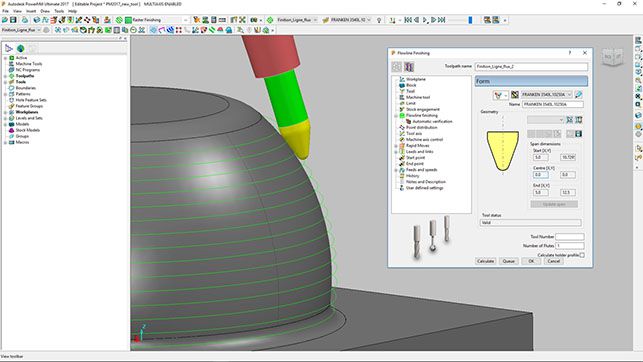Click the Stock Models explorer entry
Screen dimensions: 643x362
[27, 130]
